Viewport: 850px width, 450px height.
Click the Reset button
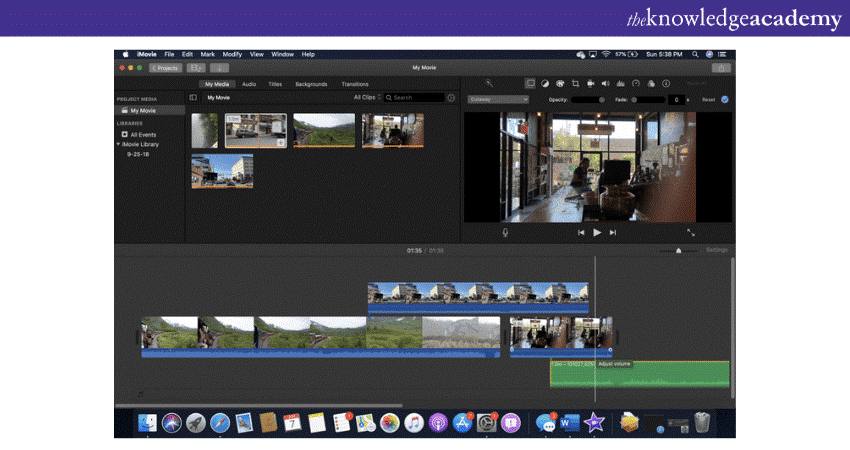pos(708,100)
